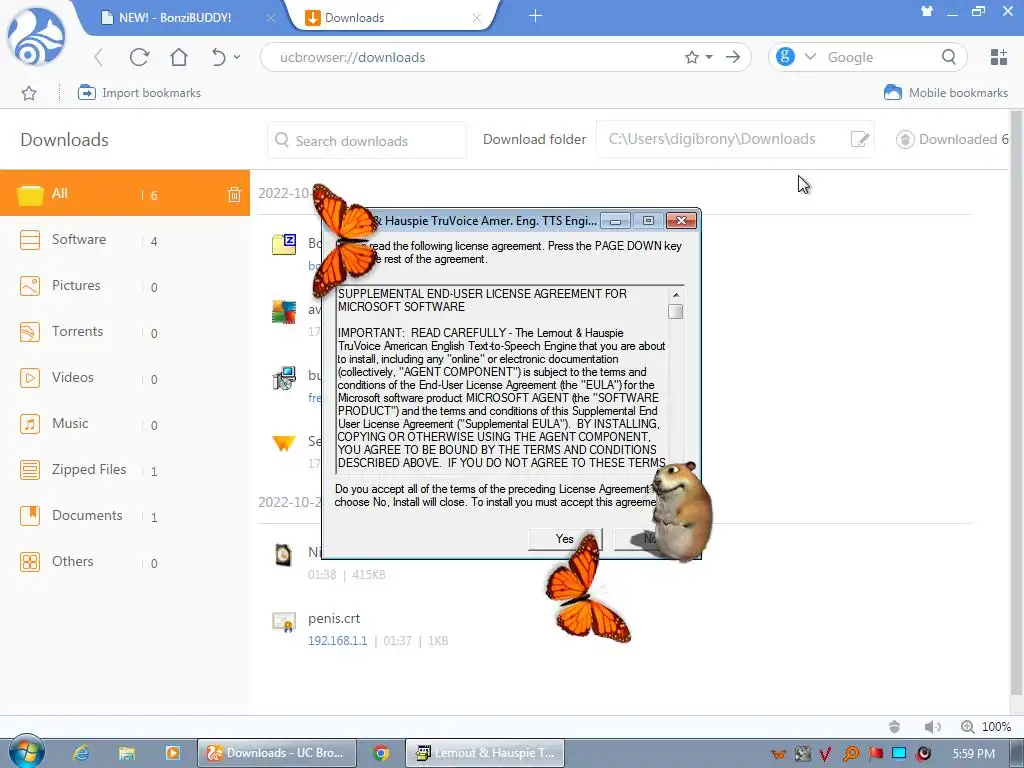Image resolution: width=1024 pixels, height=768 pixels.
Task: Open the extensions grid icon
Action: coord(999,57)
